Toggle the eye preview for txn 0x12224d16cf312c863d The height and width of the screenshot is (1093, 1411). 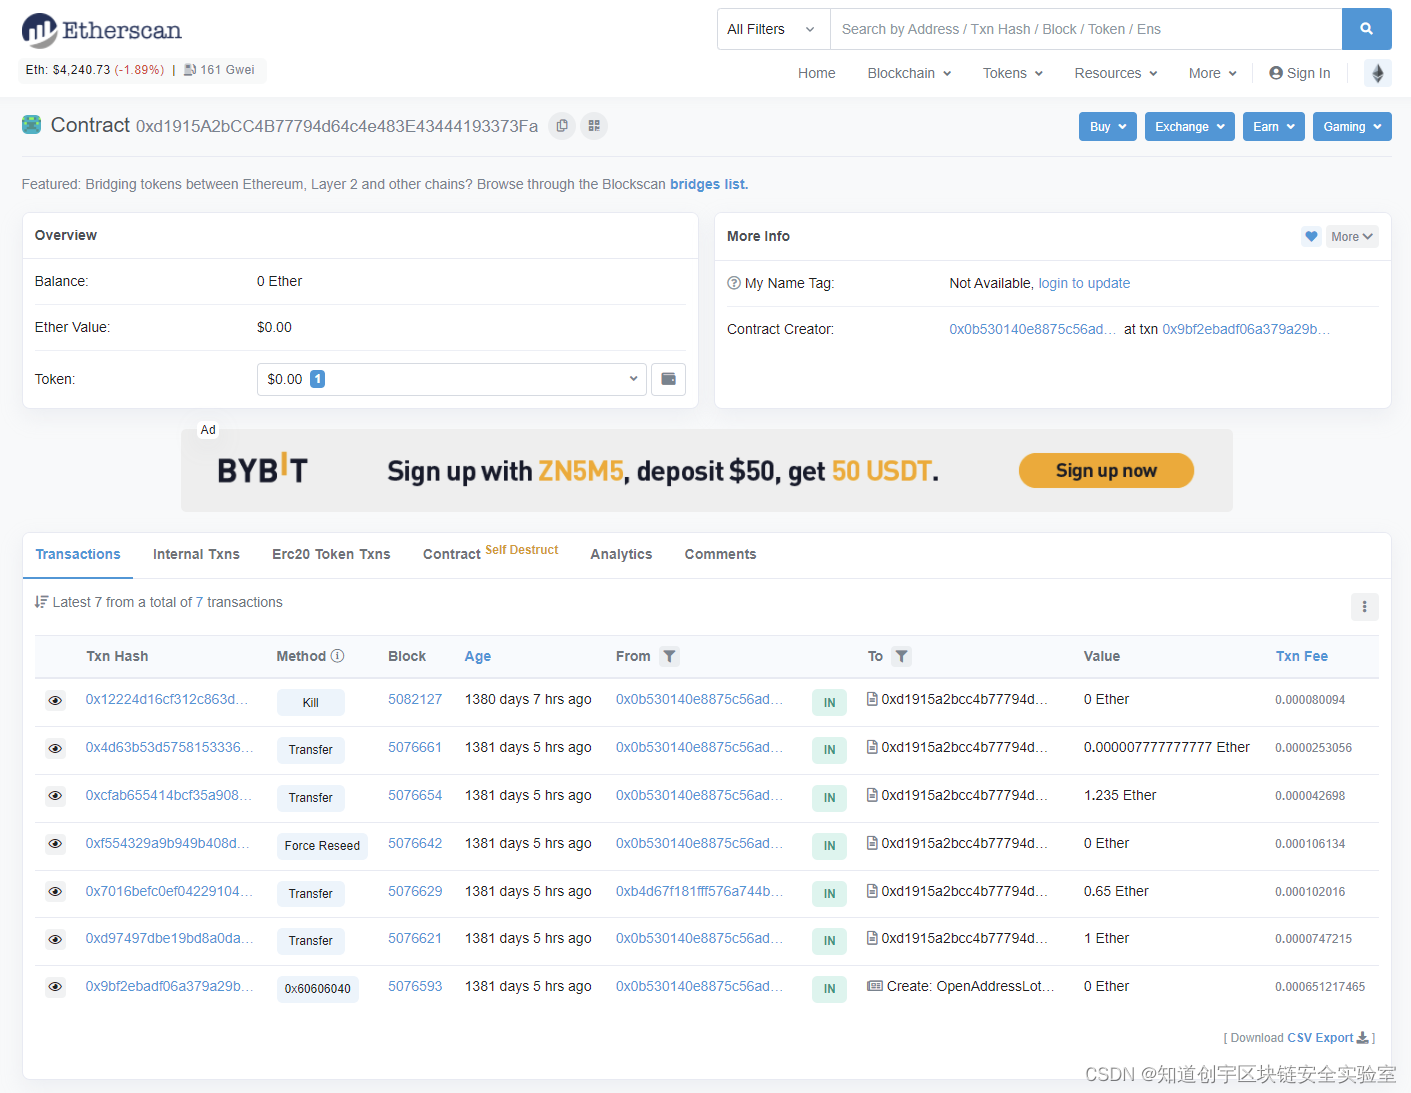click(x=55, y=701)
